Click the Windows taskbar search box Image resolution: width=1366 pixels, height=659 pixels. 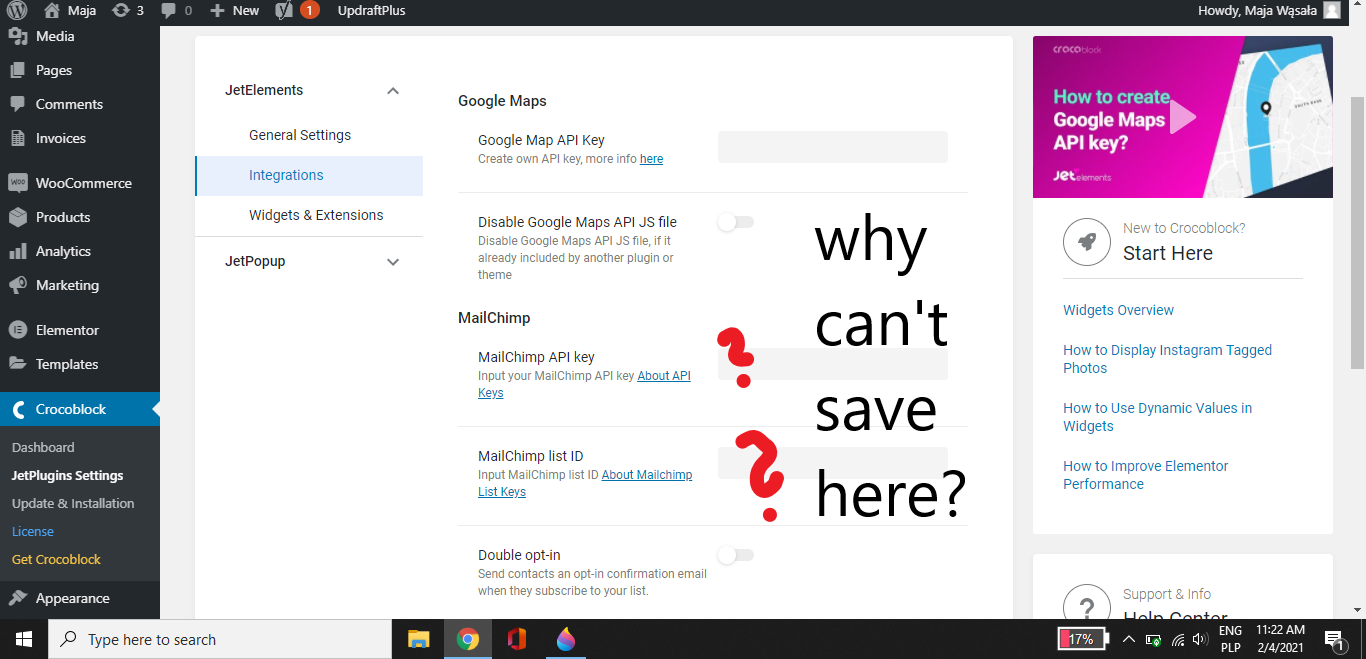(220, 639)
